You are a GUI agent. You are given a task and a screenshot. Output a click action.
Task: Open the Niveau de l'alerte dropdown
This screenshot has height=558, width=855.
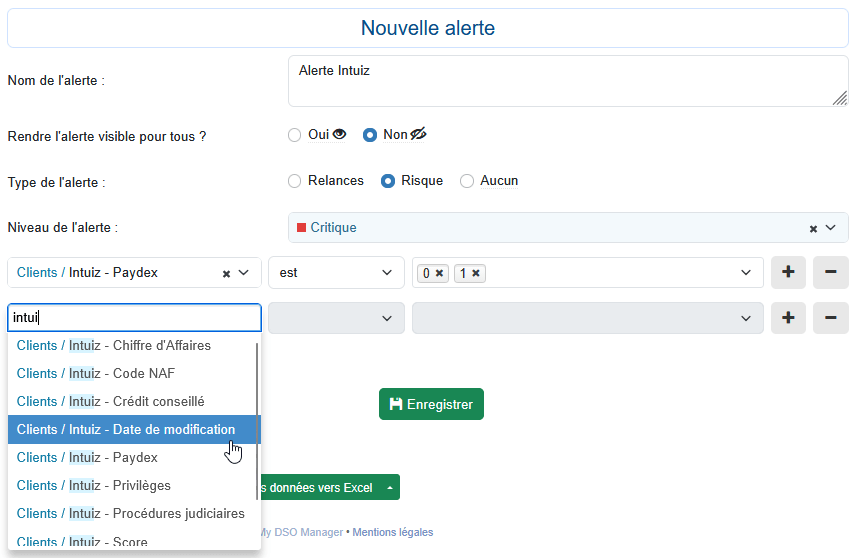830,228
